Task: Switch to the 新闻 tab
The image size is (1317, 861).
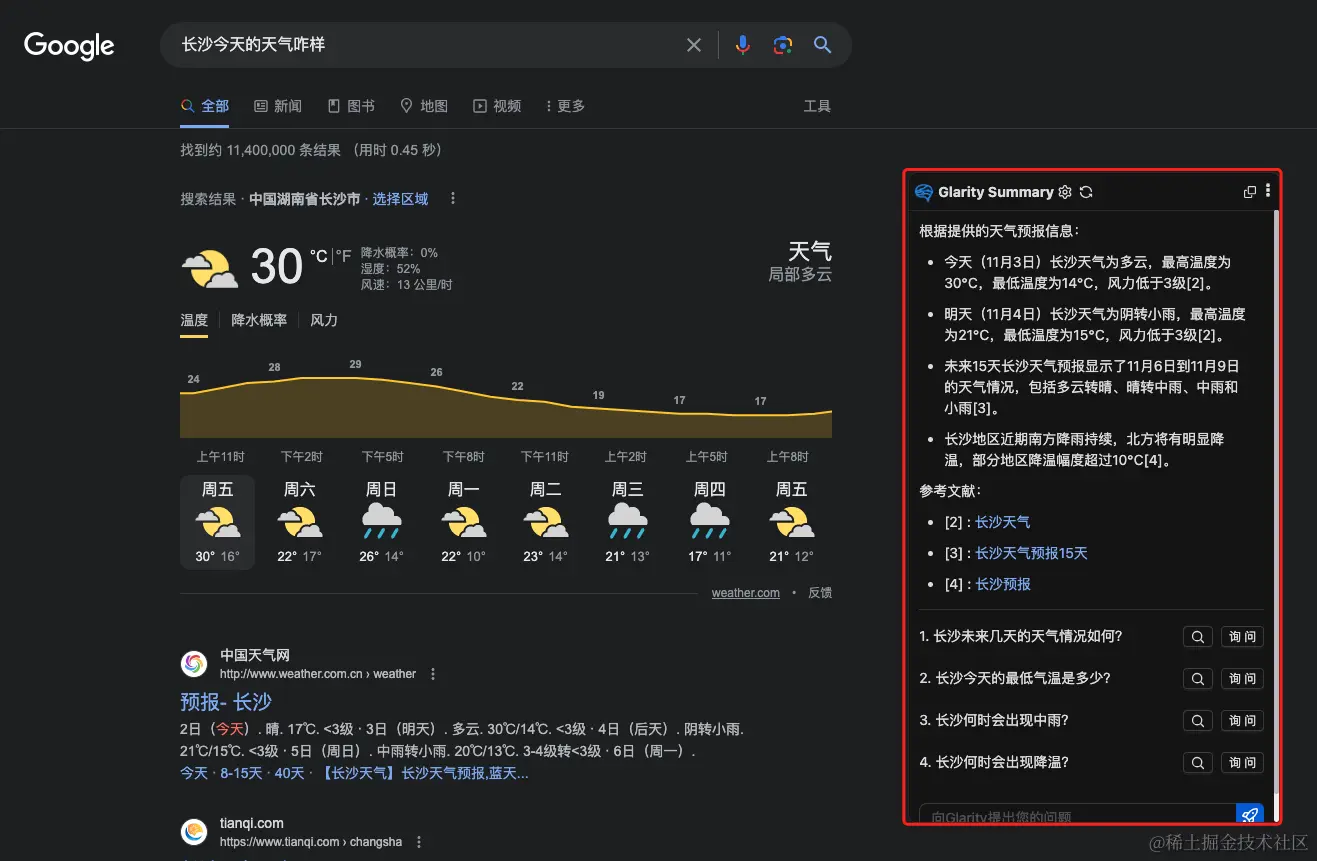Action: pos(278,106)
